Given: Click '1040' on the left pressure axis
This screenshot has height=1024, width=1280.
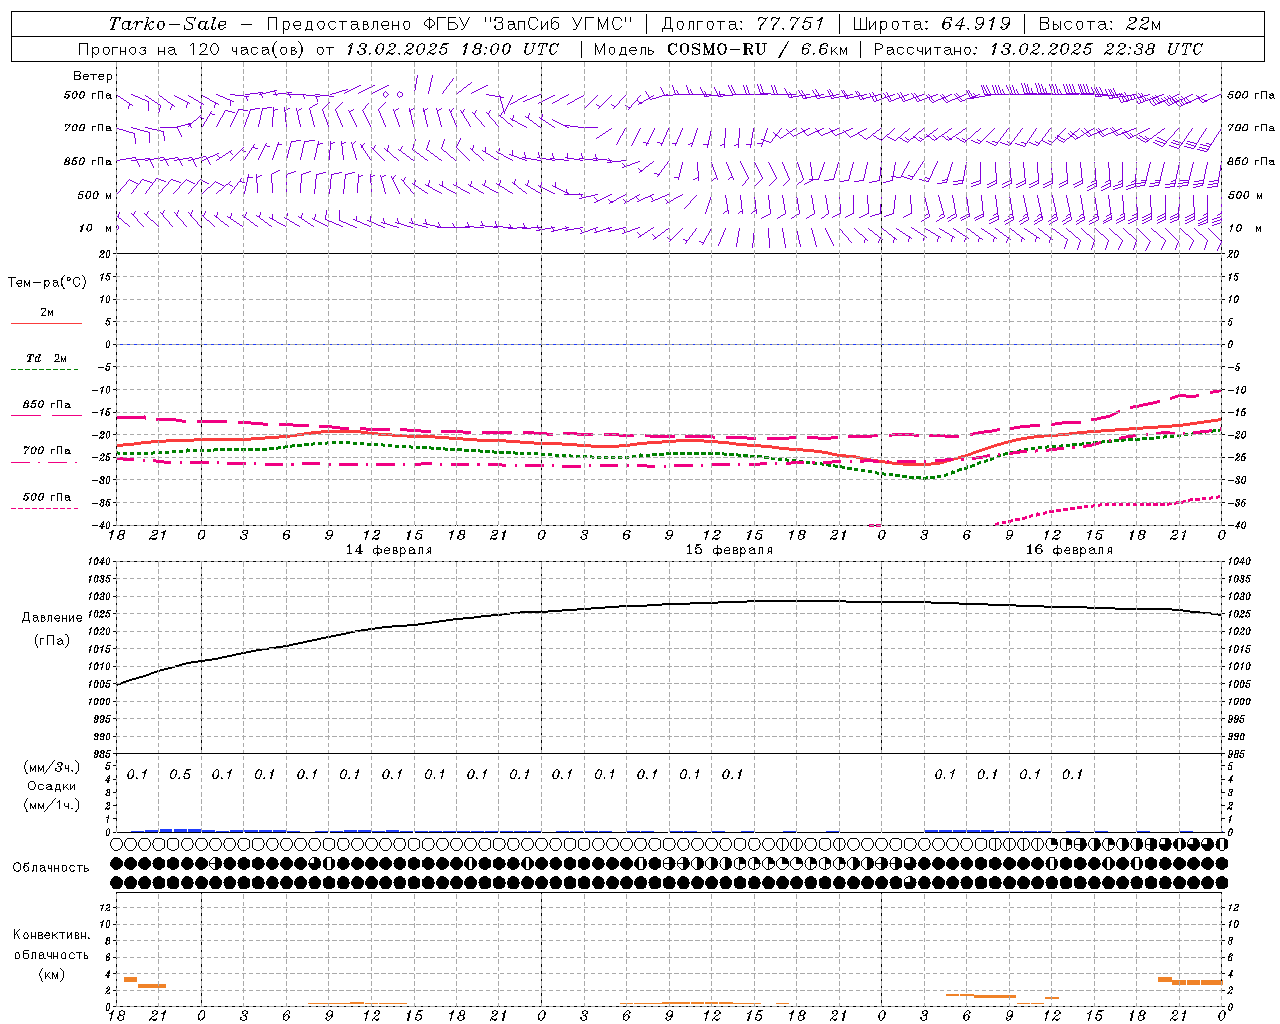Looking at the screenshot, I should coord(98,562).
